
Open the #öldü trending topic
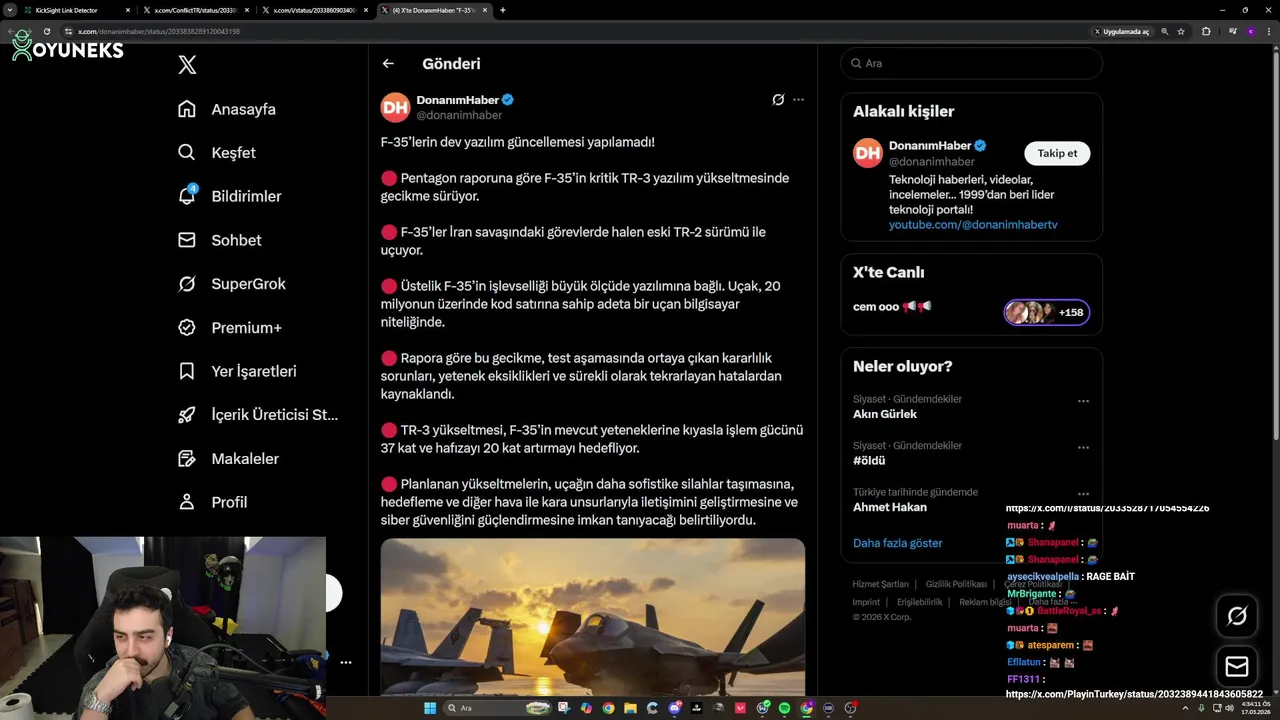point(869,461)
